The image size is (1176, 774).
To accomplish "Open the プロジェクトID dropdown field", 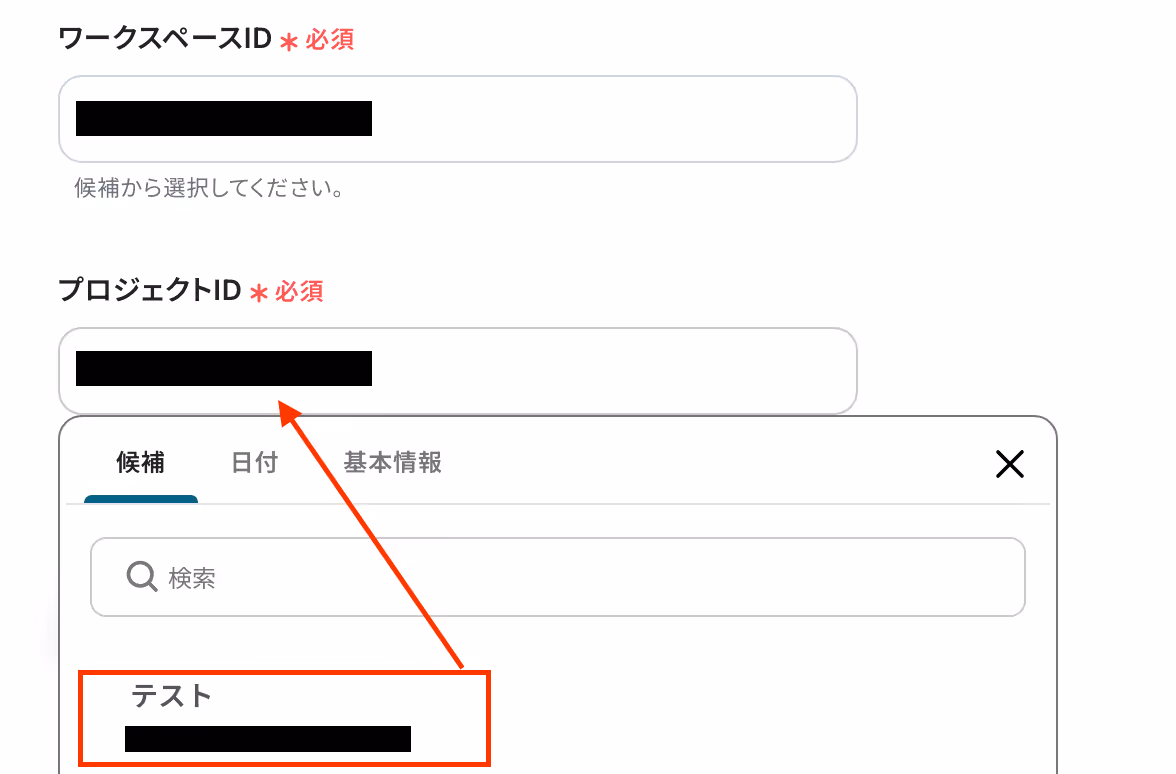I will [458, 370].
